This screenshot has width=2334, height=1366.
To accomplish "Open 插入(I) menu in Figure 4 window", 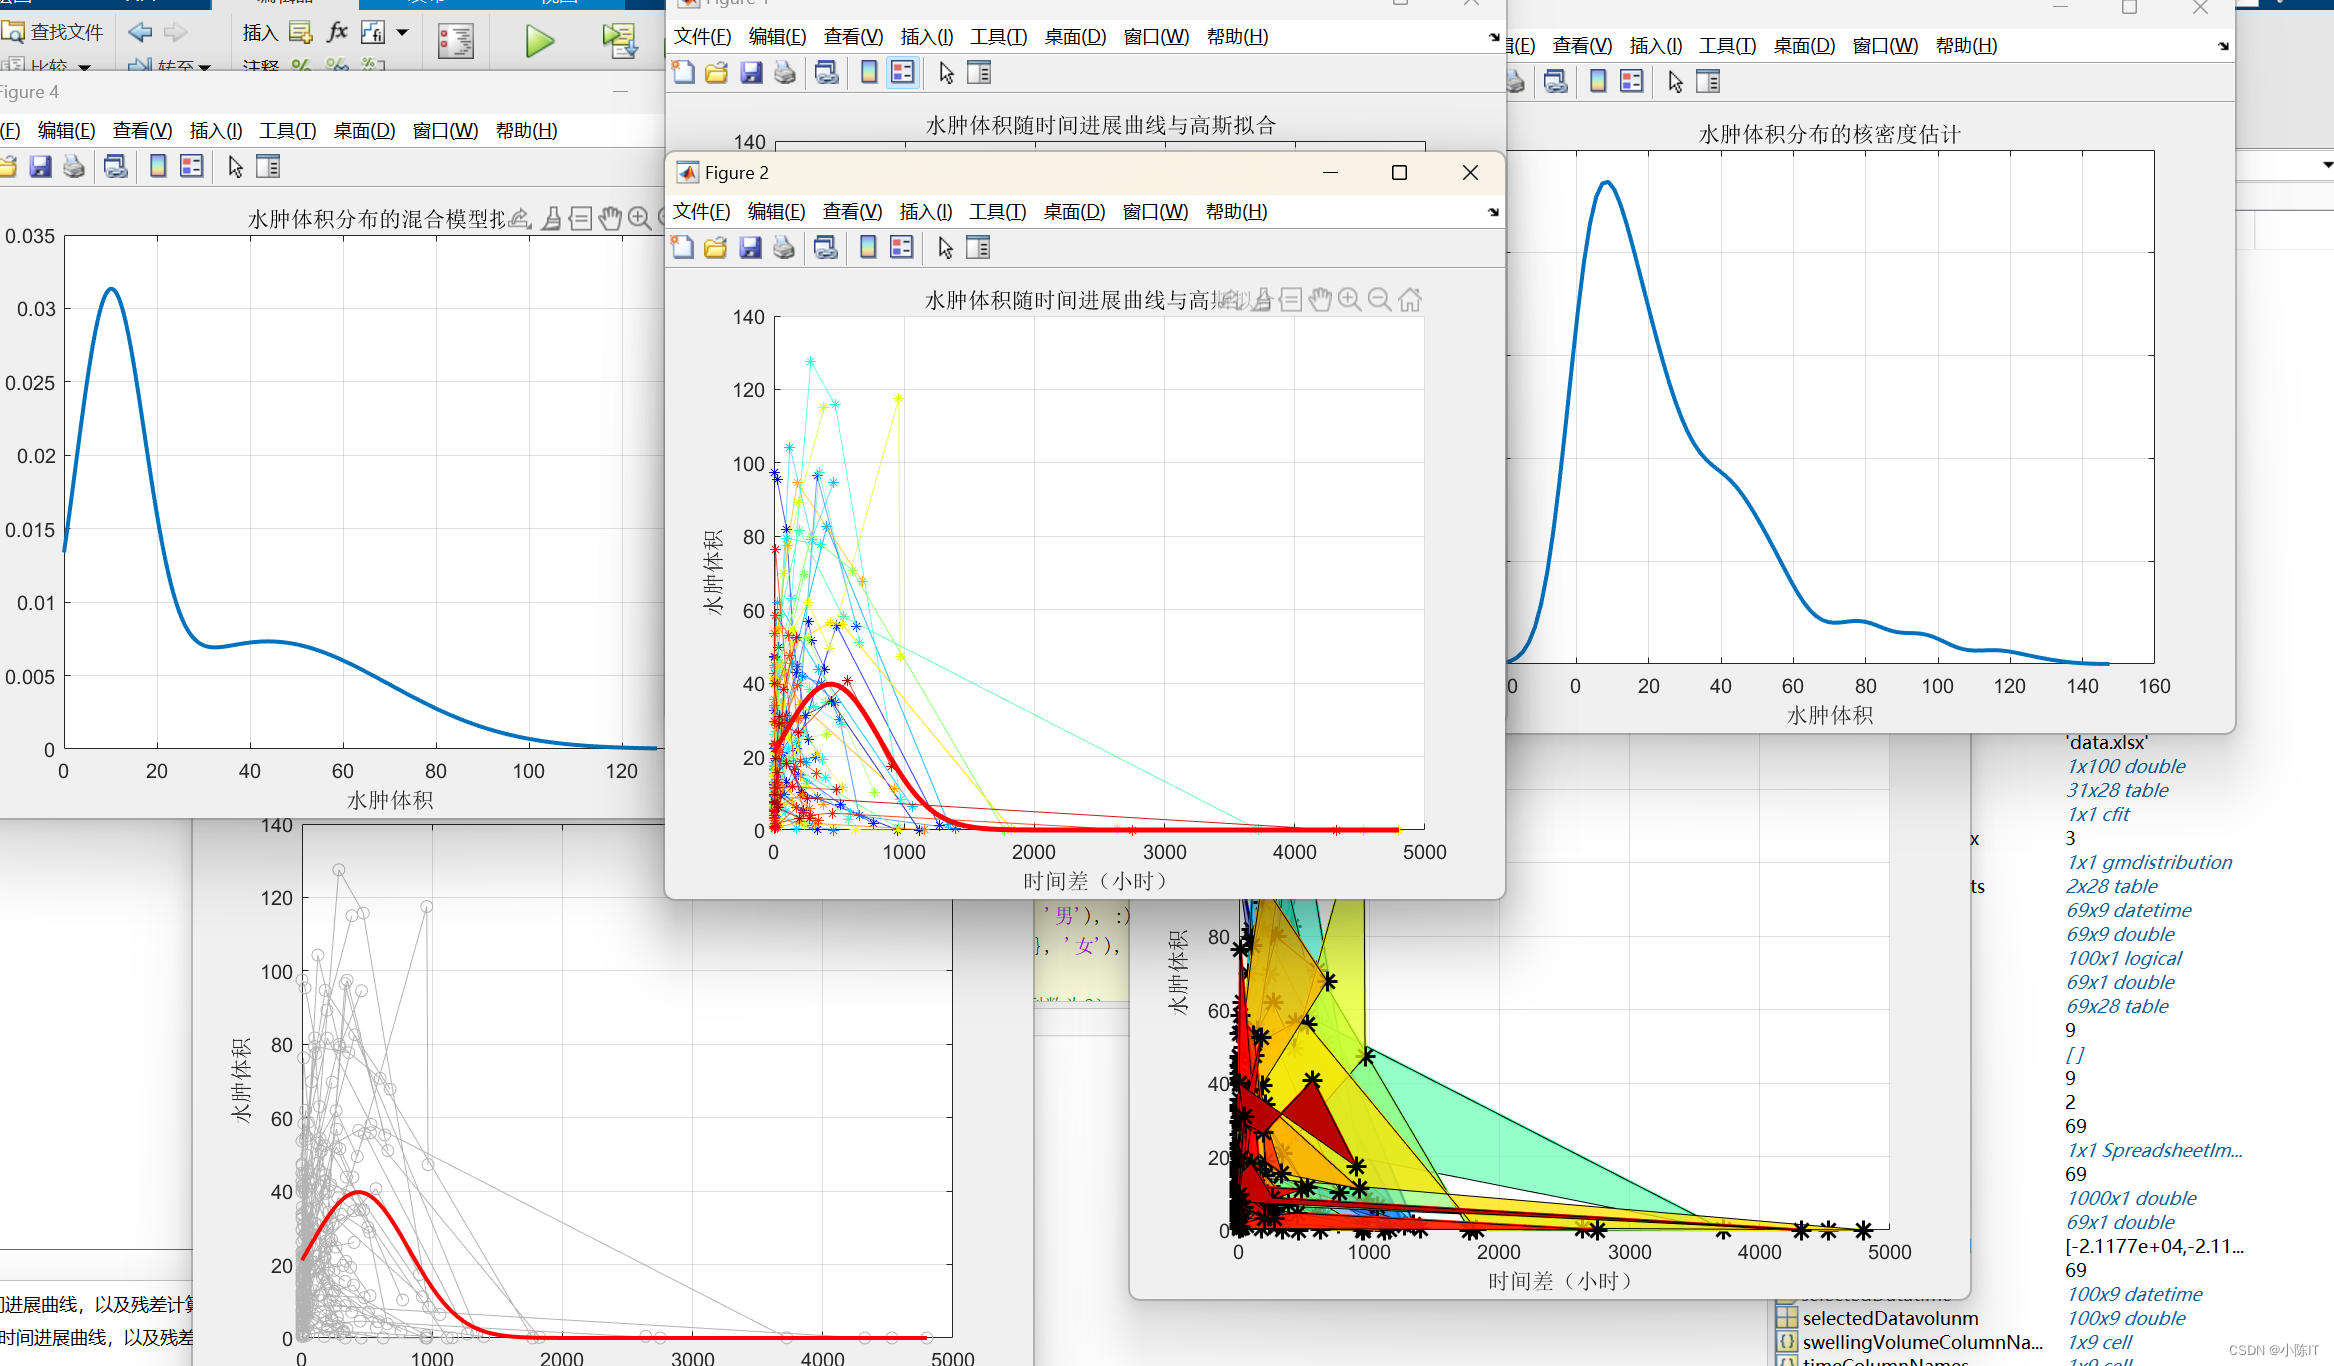I will coord(215,131).
